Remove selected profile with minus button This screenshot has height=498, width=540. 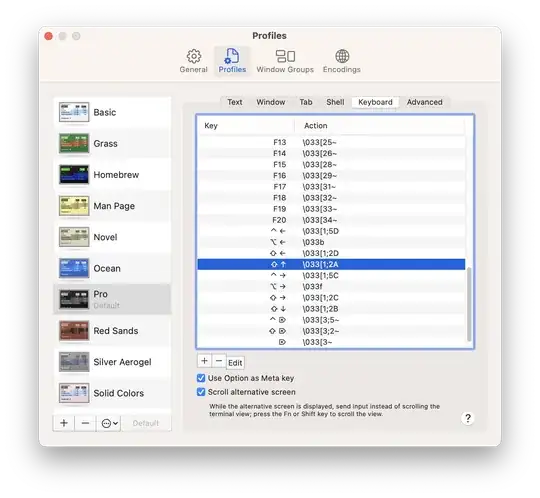85,423
